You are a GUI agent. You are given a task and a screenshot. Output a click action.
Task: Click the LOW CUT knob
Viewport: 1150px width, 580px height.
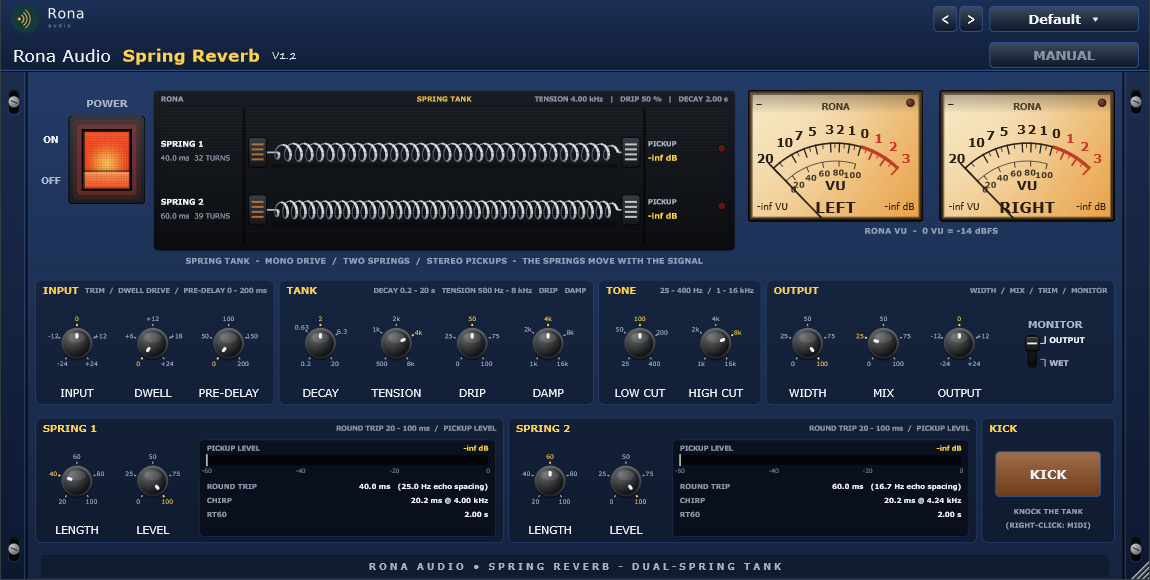click(640, 342)
